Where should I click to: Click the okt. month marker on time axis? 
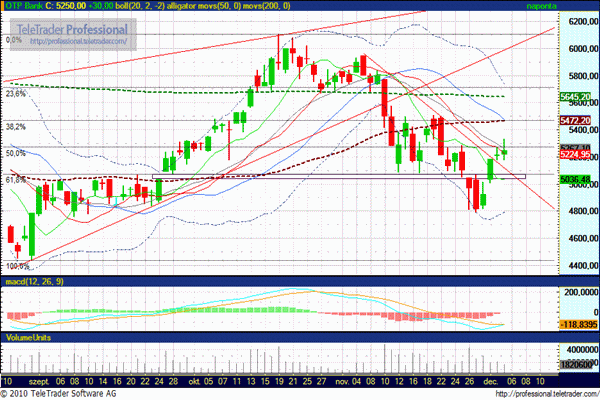point(191,381)
